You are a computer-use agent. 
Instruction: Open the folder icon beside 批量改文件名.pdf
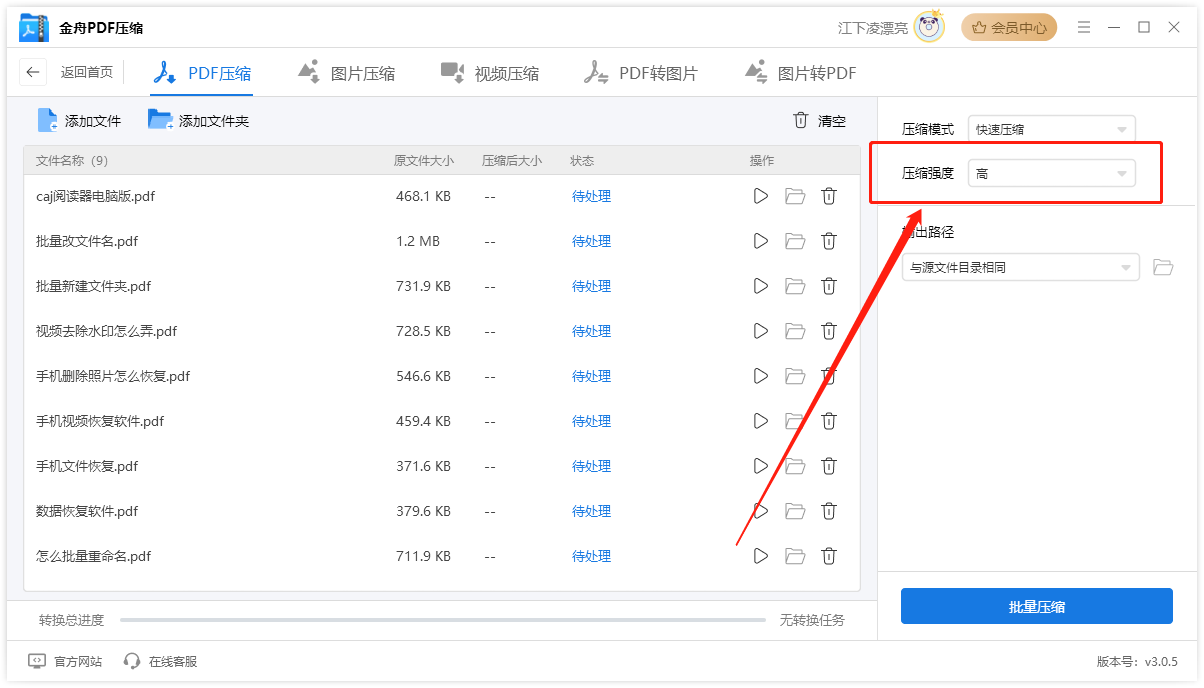click(x=794, y=240)
